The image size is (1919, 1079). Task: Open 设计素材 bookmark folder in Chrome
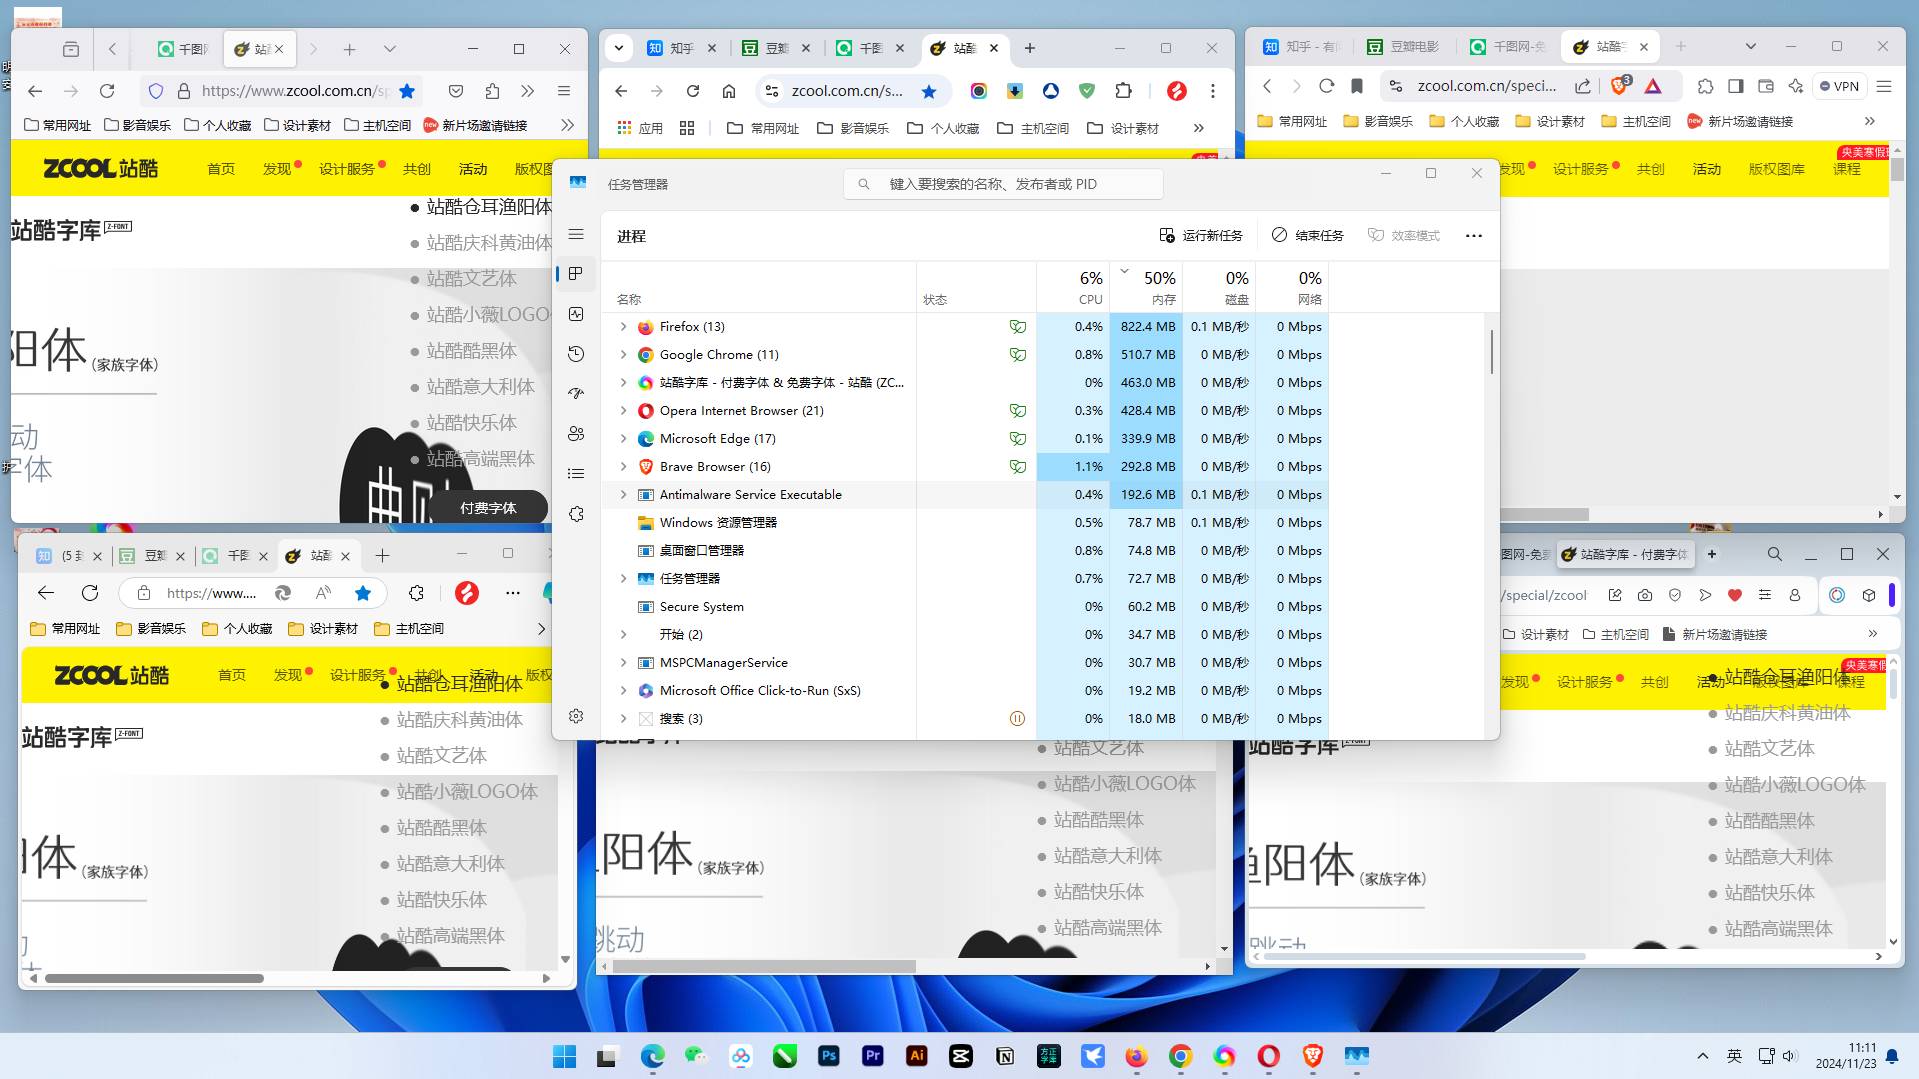pyautogui.click(x=1123, y=128)
